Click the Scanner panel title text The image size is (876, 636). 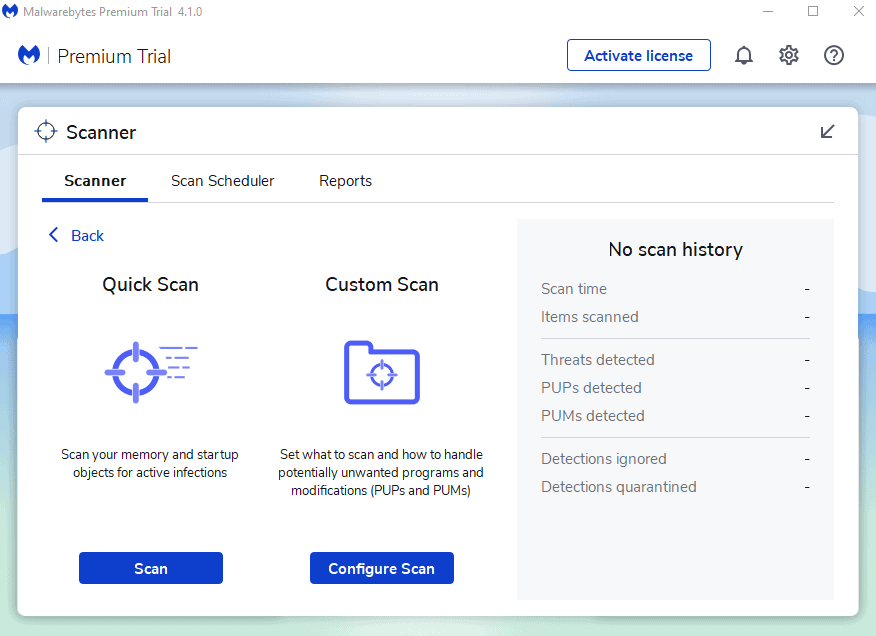(101, 132)
